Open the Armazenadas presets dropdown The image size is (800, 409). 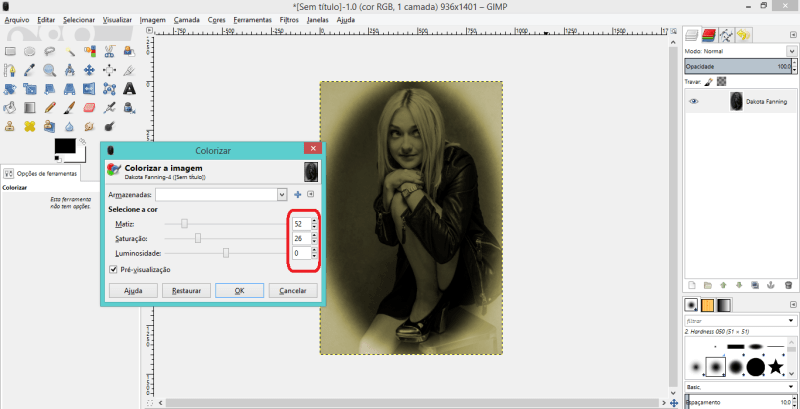(x=282, y=194)
